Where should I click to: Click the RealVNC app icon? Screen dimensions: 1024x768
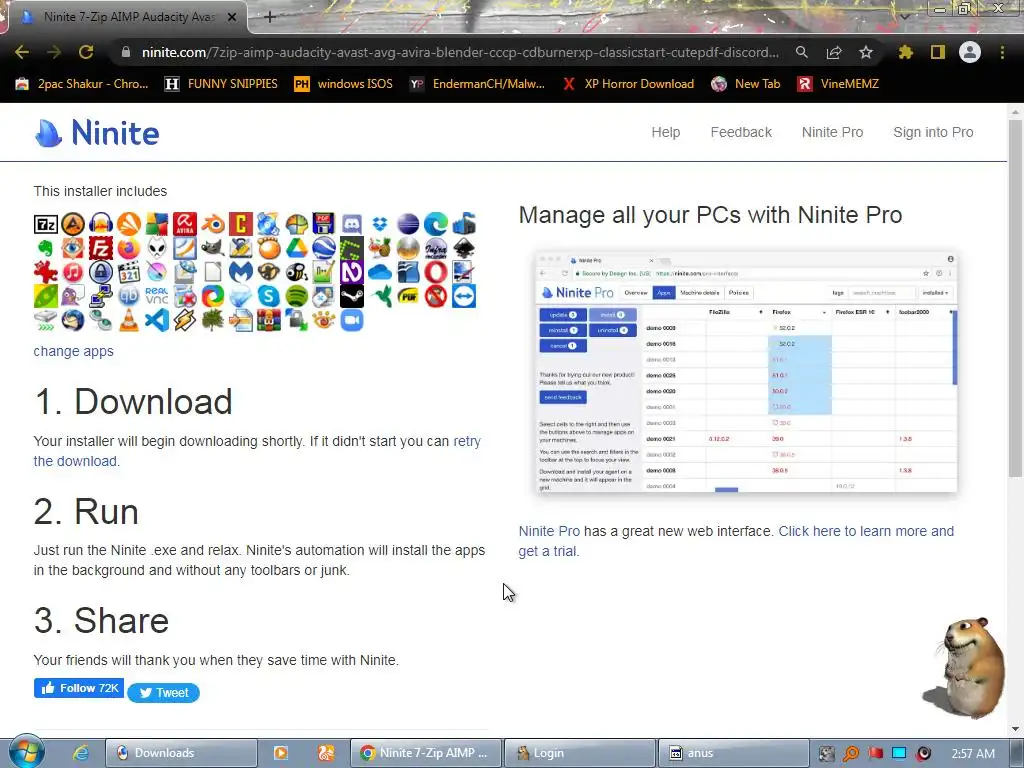pos(157,296)
